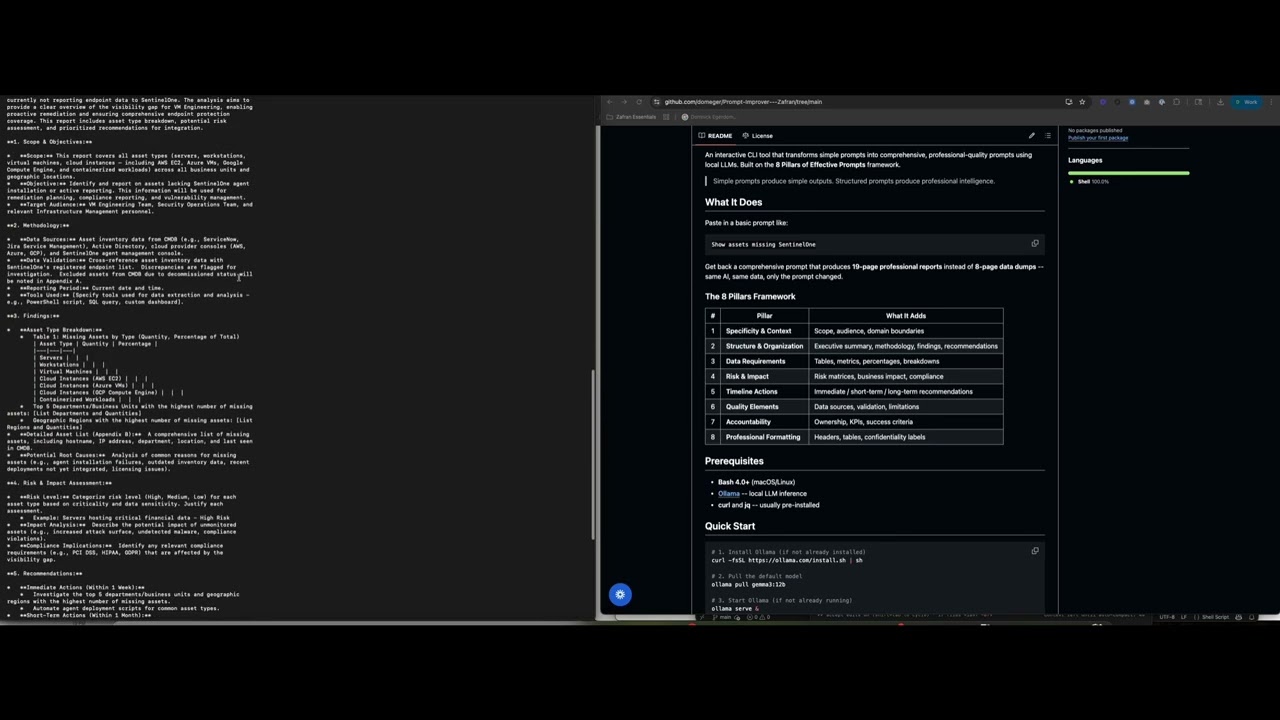1280x720 pixels.
Task: Click the blue floating gear button
Action: [620, 595]
